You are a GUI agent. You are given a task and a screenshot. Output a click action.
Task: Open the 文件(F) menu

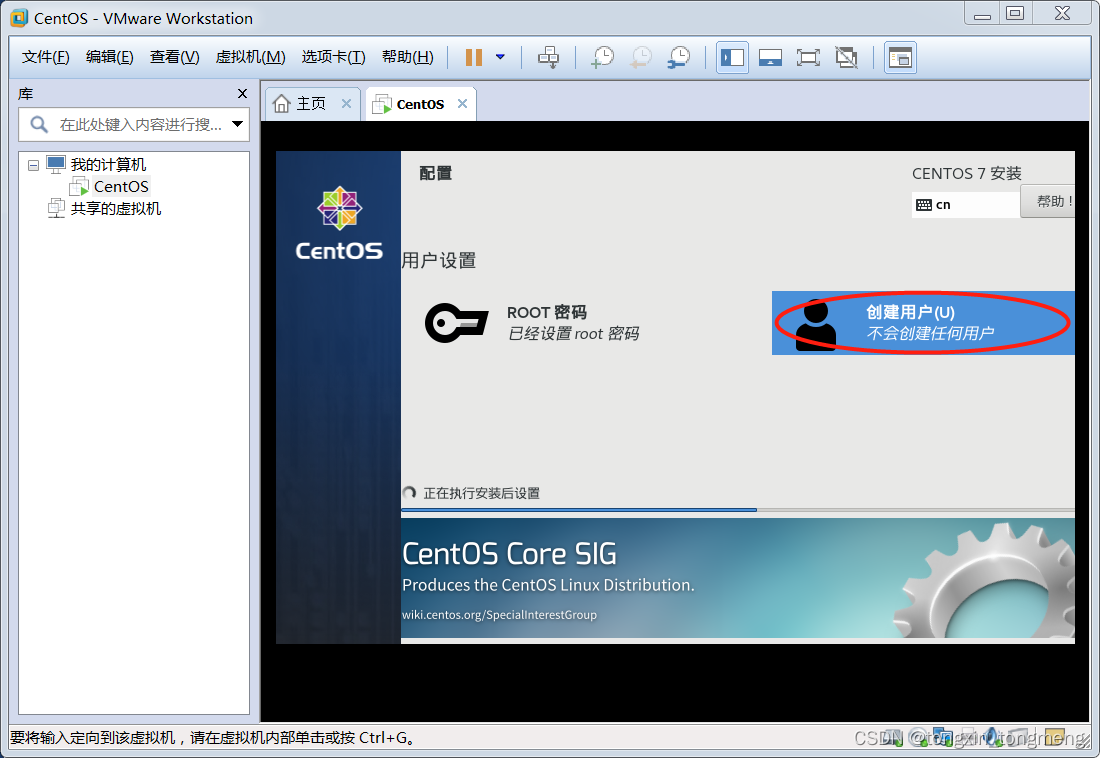tap(46, 57)
